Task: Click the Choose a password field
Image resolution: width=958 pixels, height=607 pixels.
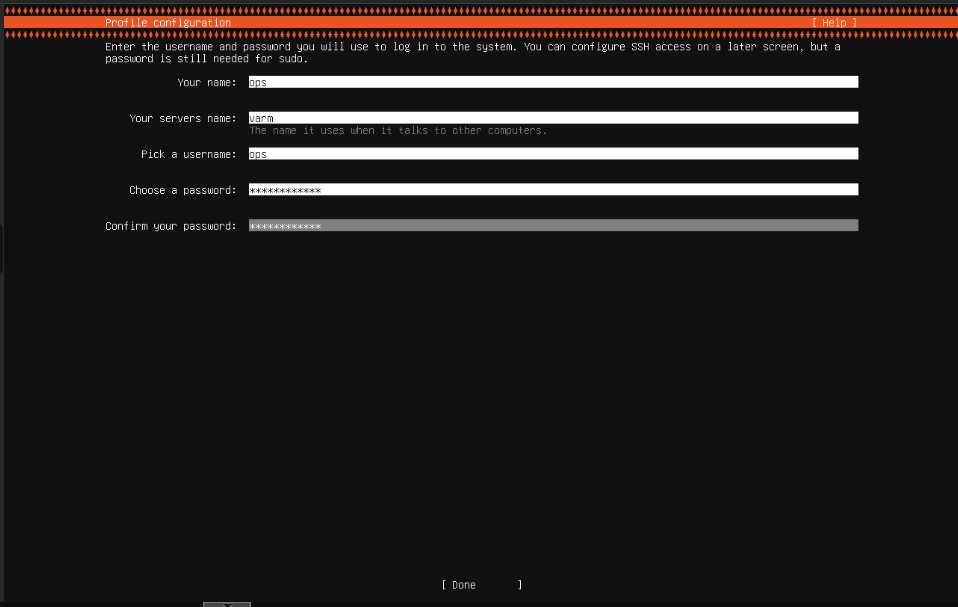Action: pyautogui.click(x=550, y=189)
